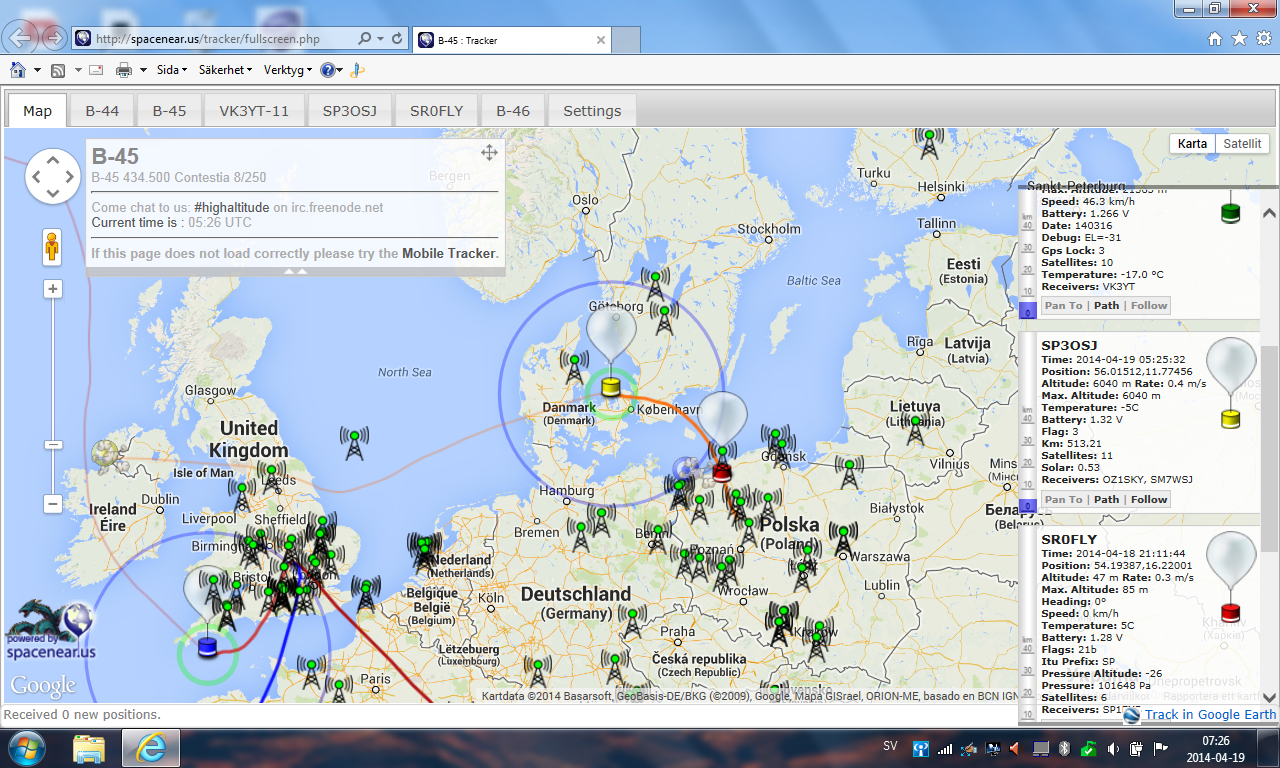Zoom in with the plus button
The height and width of the screenshot is (768, 1280).
[x=53, y=289]
